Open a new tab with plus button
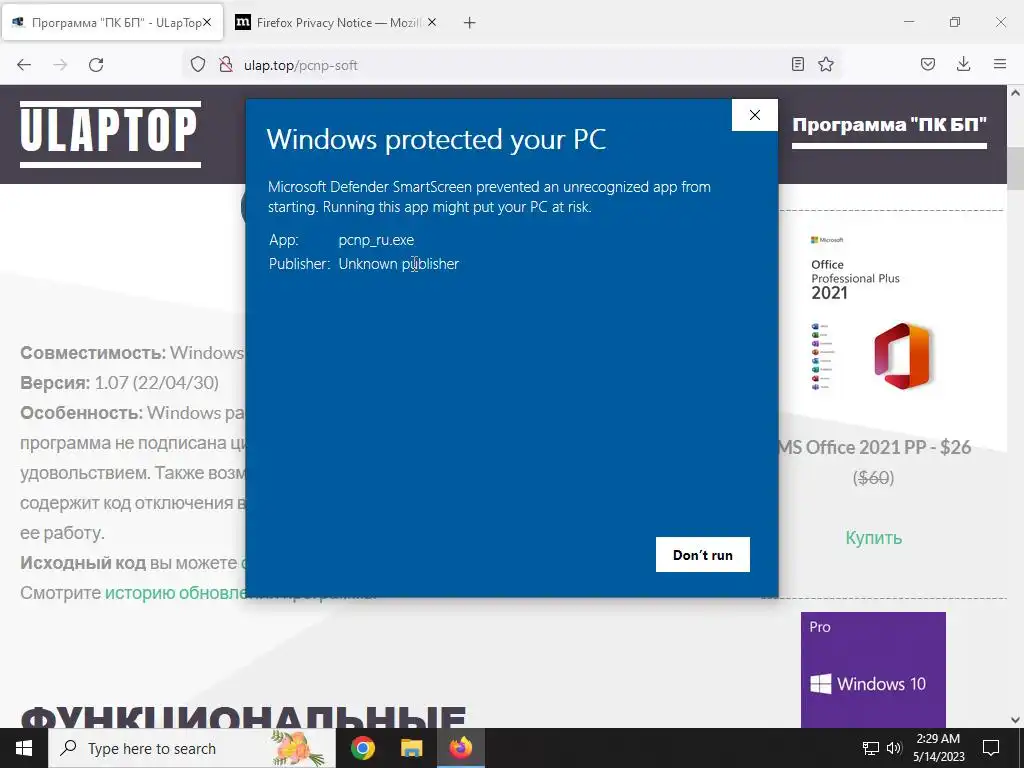Image resolution: width=1024 pixels, height=768 pixels. (x=470, y=23)
